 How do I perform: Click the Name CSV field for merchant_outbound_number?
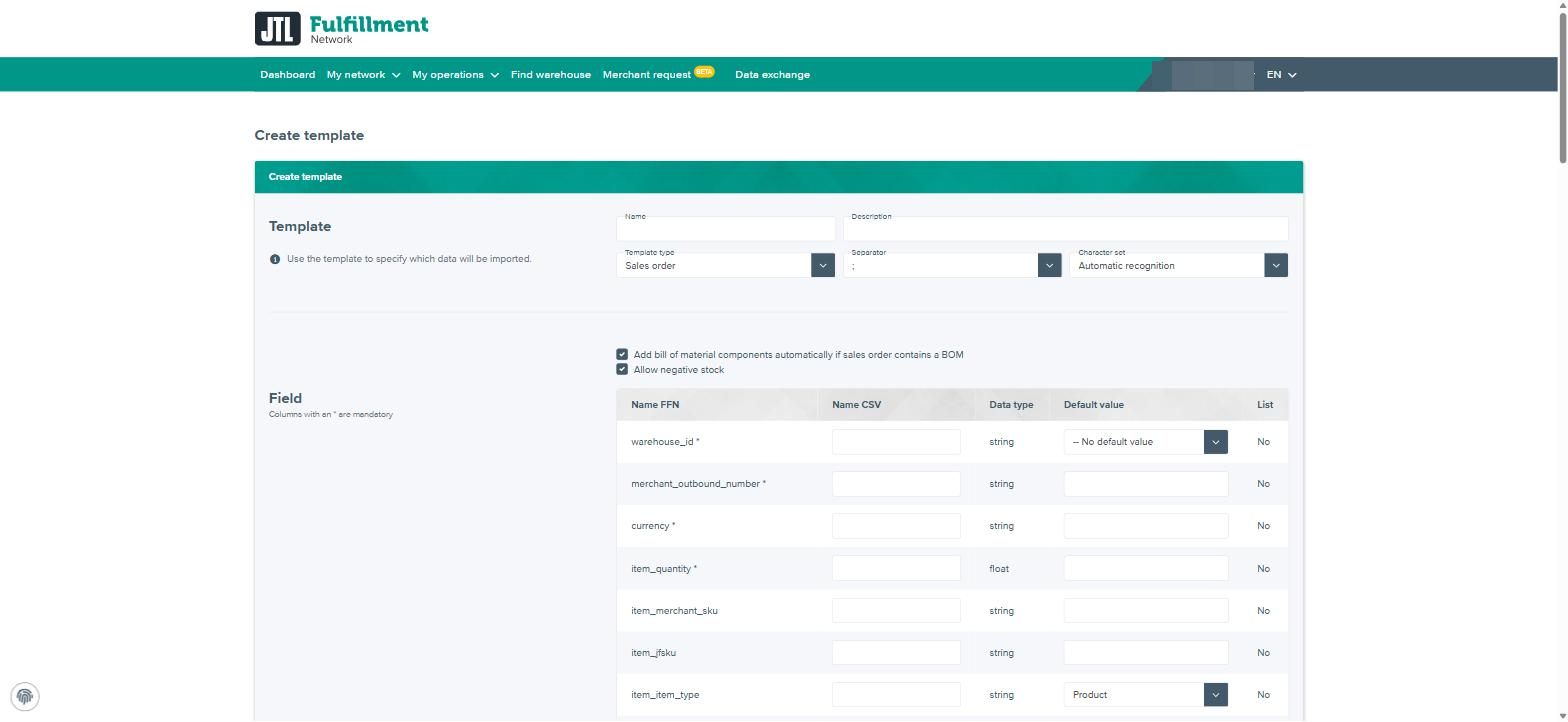point(896,484)
